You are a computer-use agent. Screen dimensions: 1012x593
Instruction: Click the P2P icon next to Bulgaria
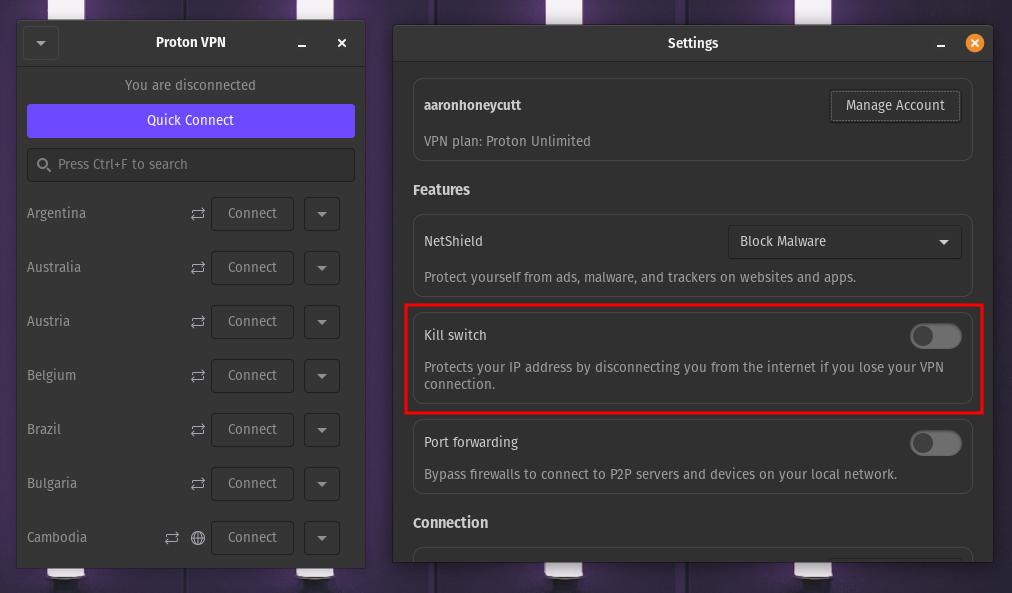pyautogui.click(x=197, y=483)
